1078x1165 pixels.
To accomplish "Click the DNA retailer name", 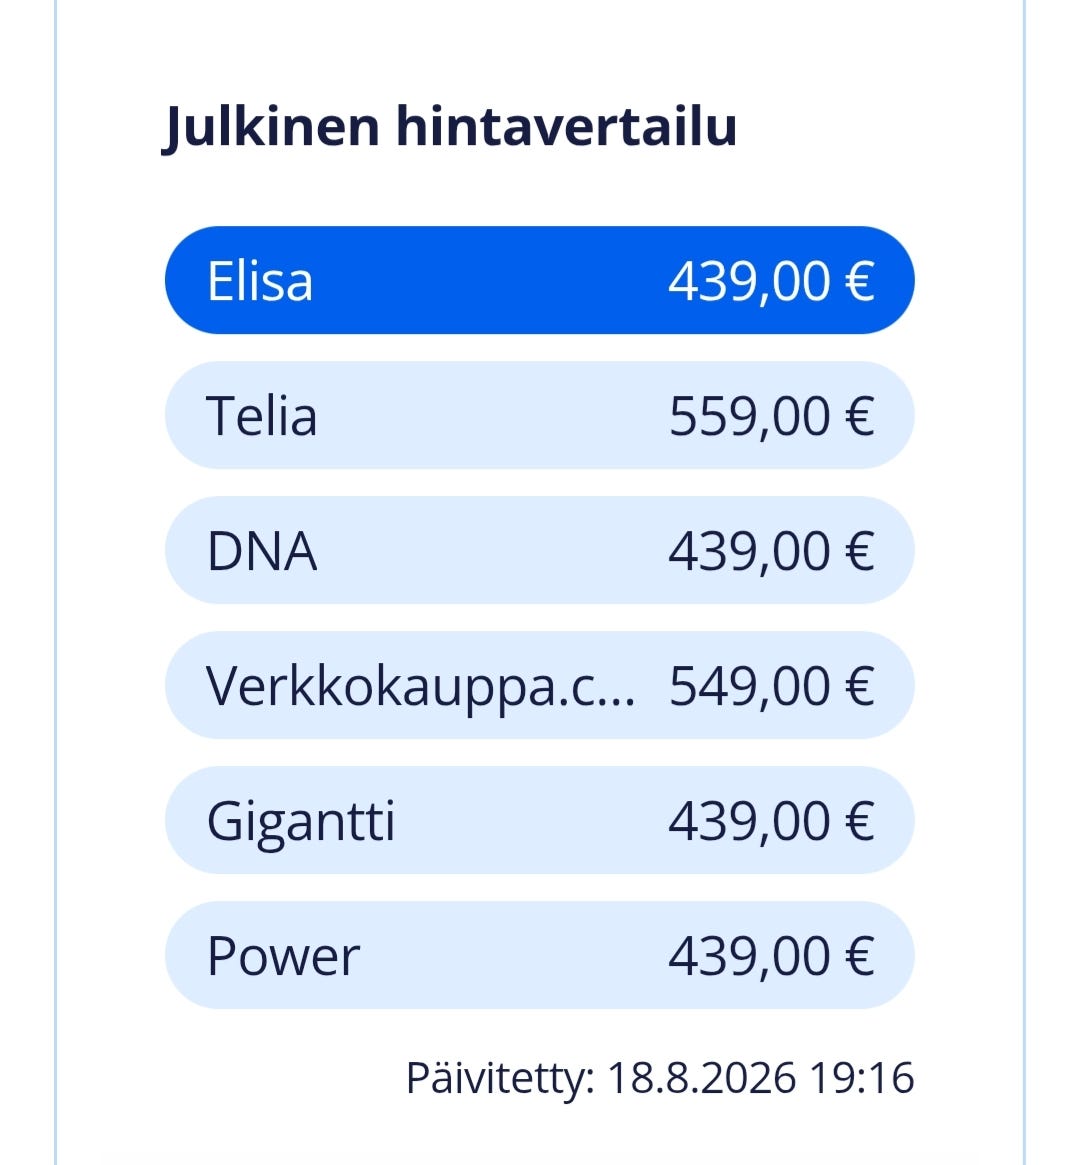I will (x=262, y=551).
